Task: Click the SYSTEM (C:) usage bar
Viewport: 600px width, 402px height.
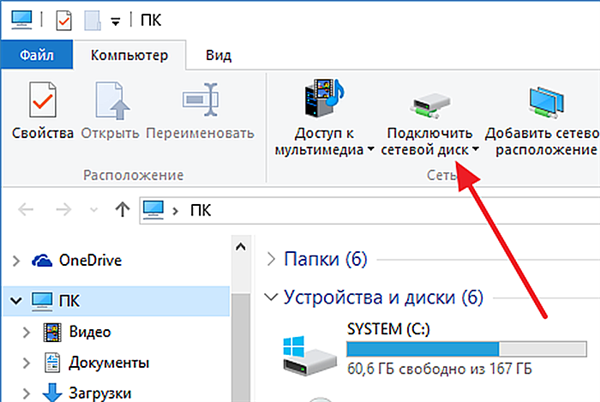Action: [x=466, y=349]
